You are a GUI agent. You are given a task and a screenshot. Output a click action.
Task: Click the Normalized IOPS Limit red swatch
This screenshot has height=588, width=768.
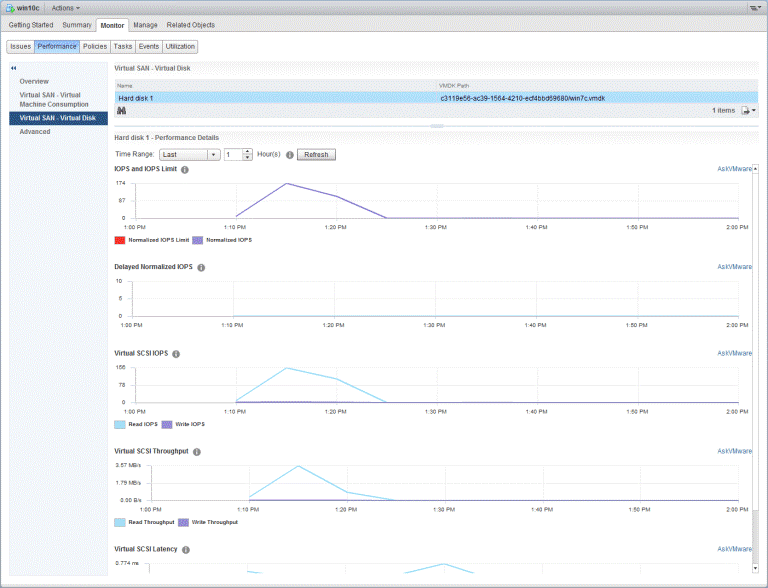[120, 240]
